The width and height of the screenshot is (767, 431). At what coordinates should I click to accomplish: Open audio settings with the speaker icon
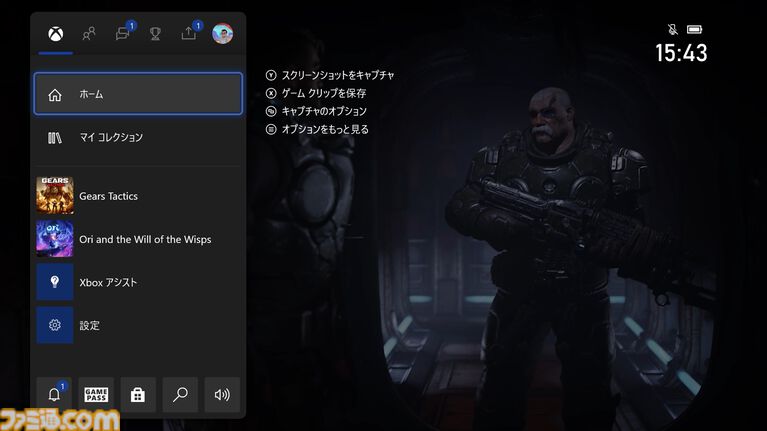(222, 395)
